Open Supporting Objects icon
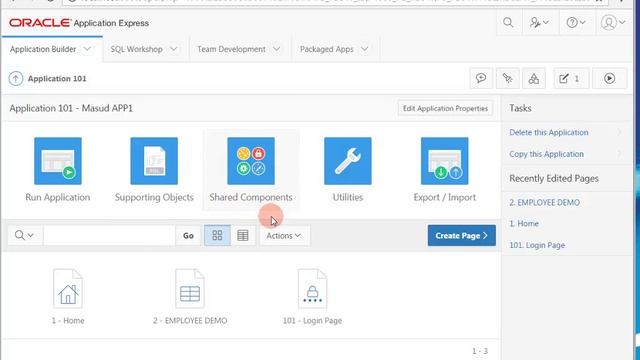 tap(154, 161)
